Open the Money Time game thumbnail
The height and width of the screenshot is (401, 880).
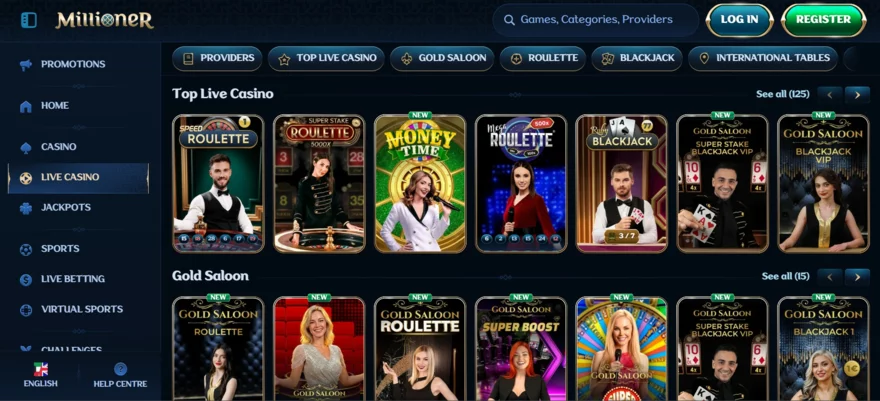[420, 183]
